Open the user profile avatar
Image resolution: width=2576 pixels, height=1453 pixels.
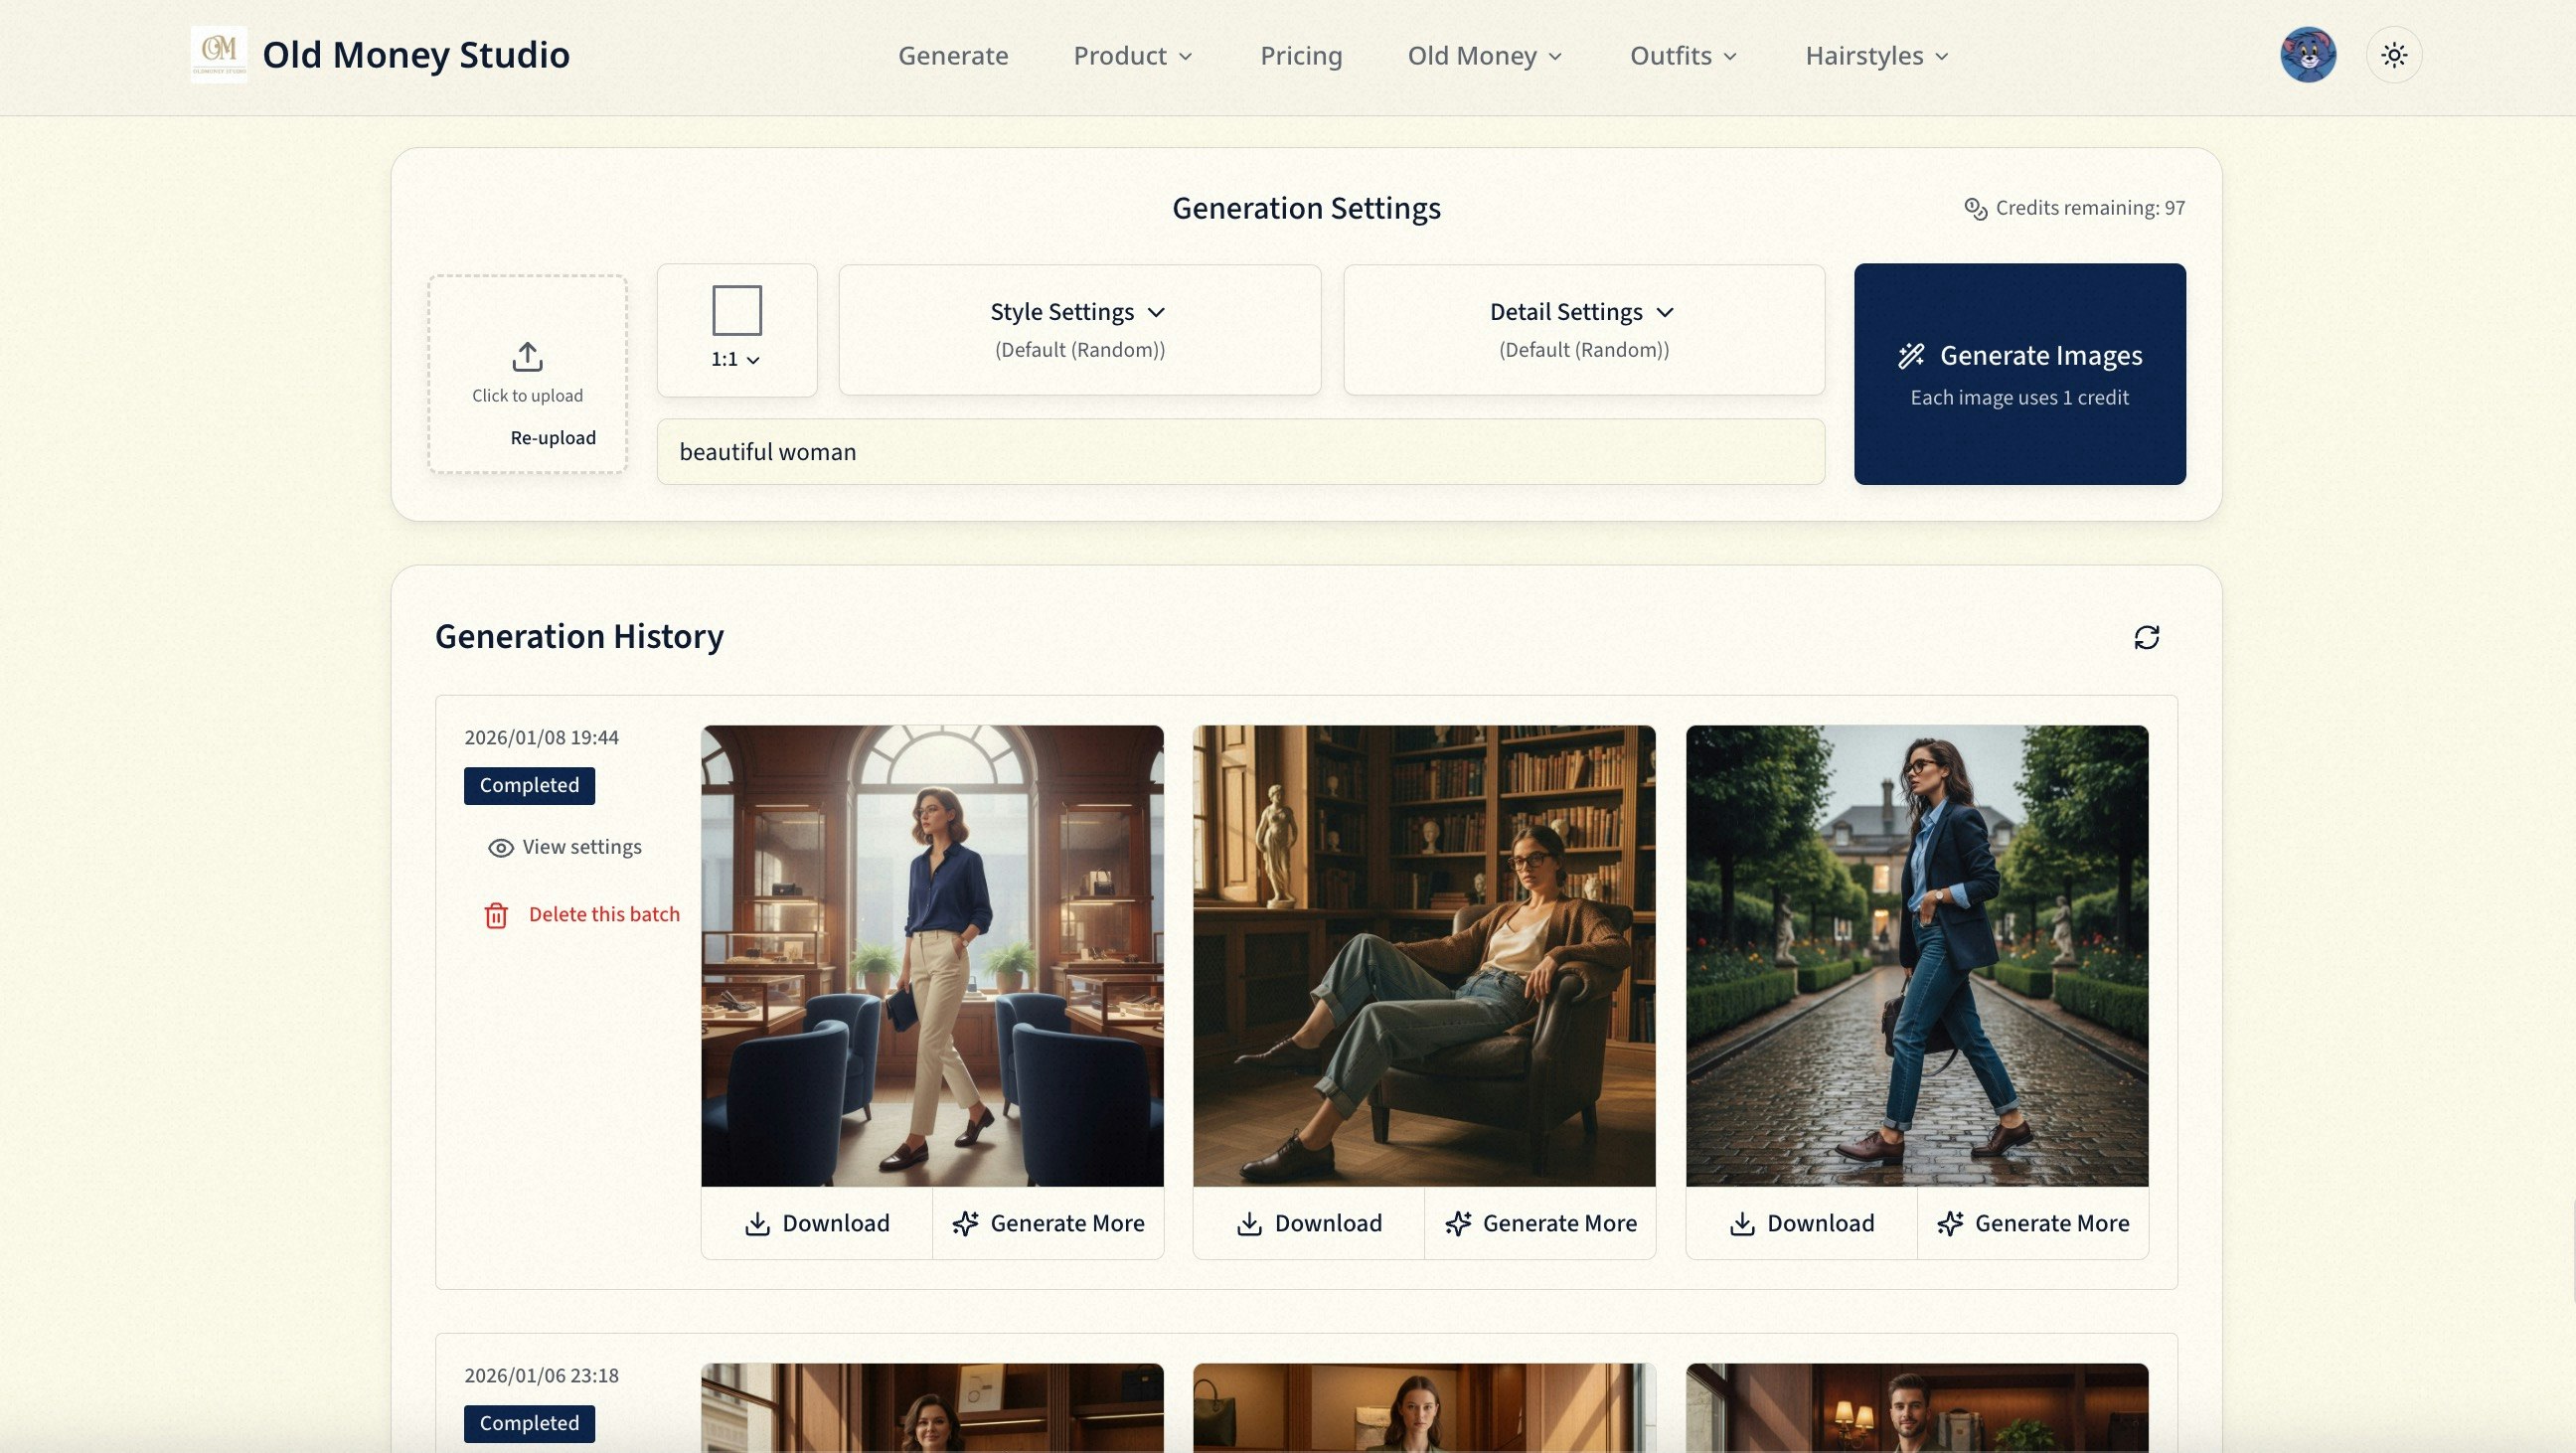coord(2308,55)
